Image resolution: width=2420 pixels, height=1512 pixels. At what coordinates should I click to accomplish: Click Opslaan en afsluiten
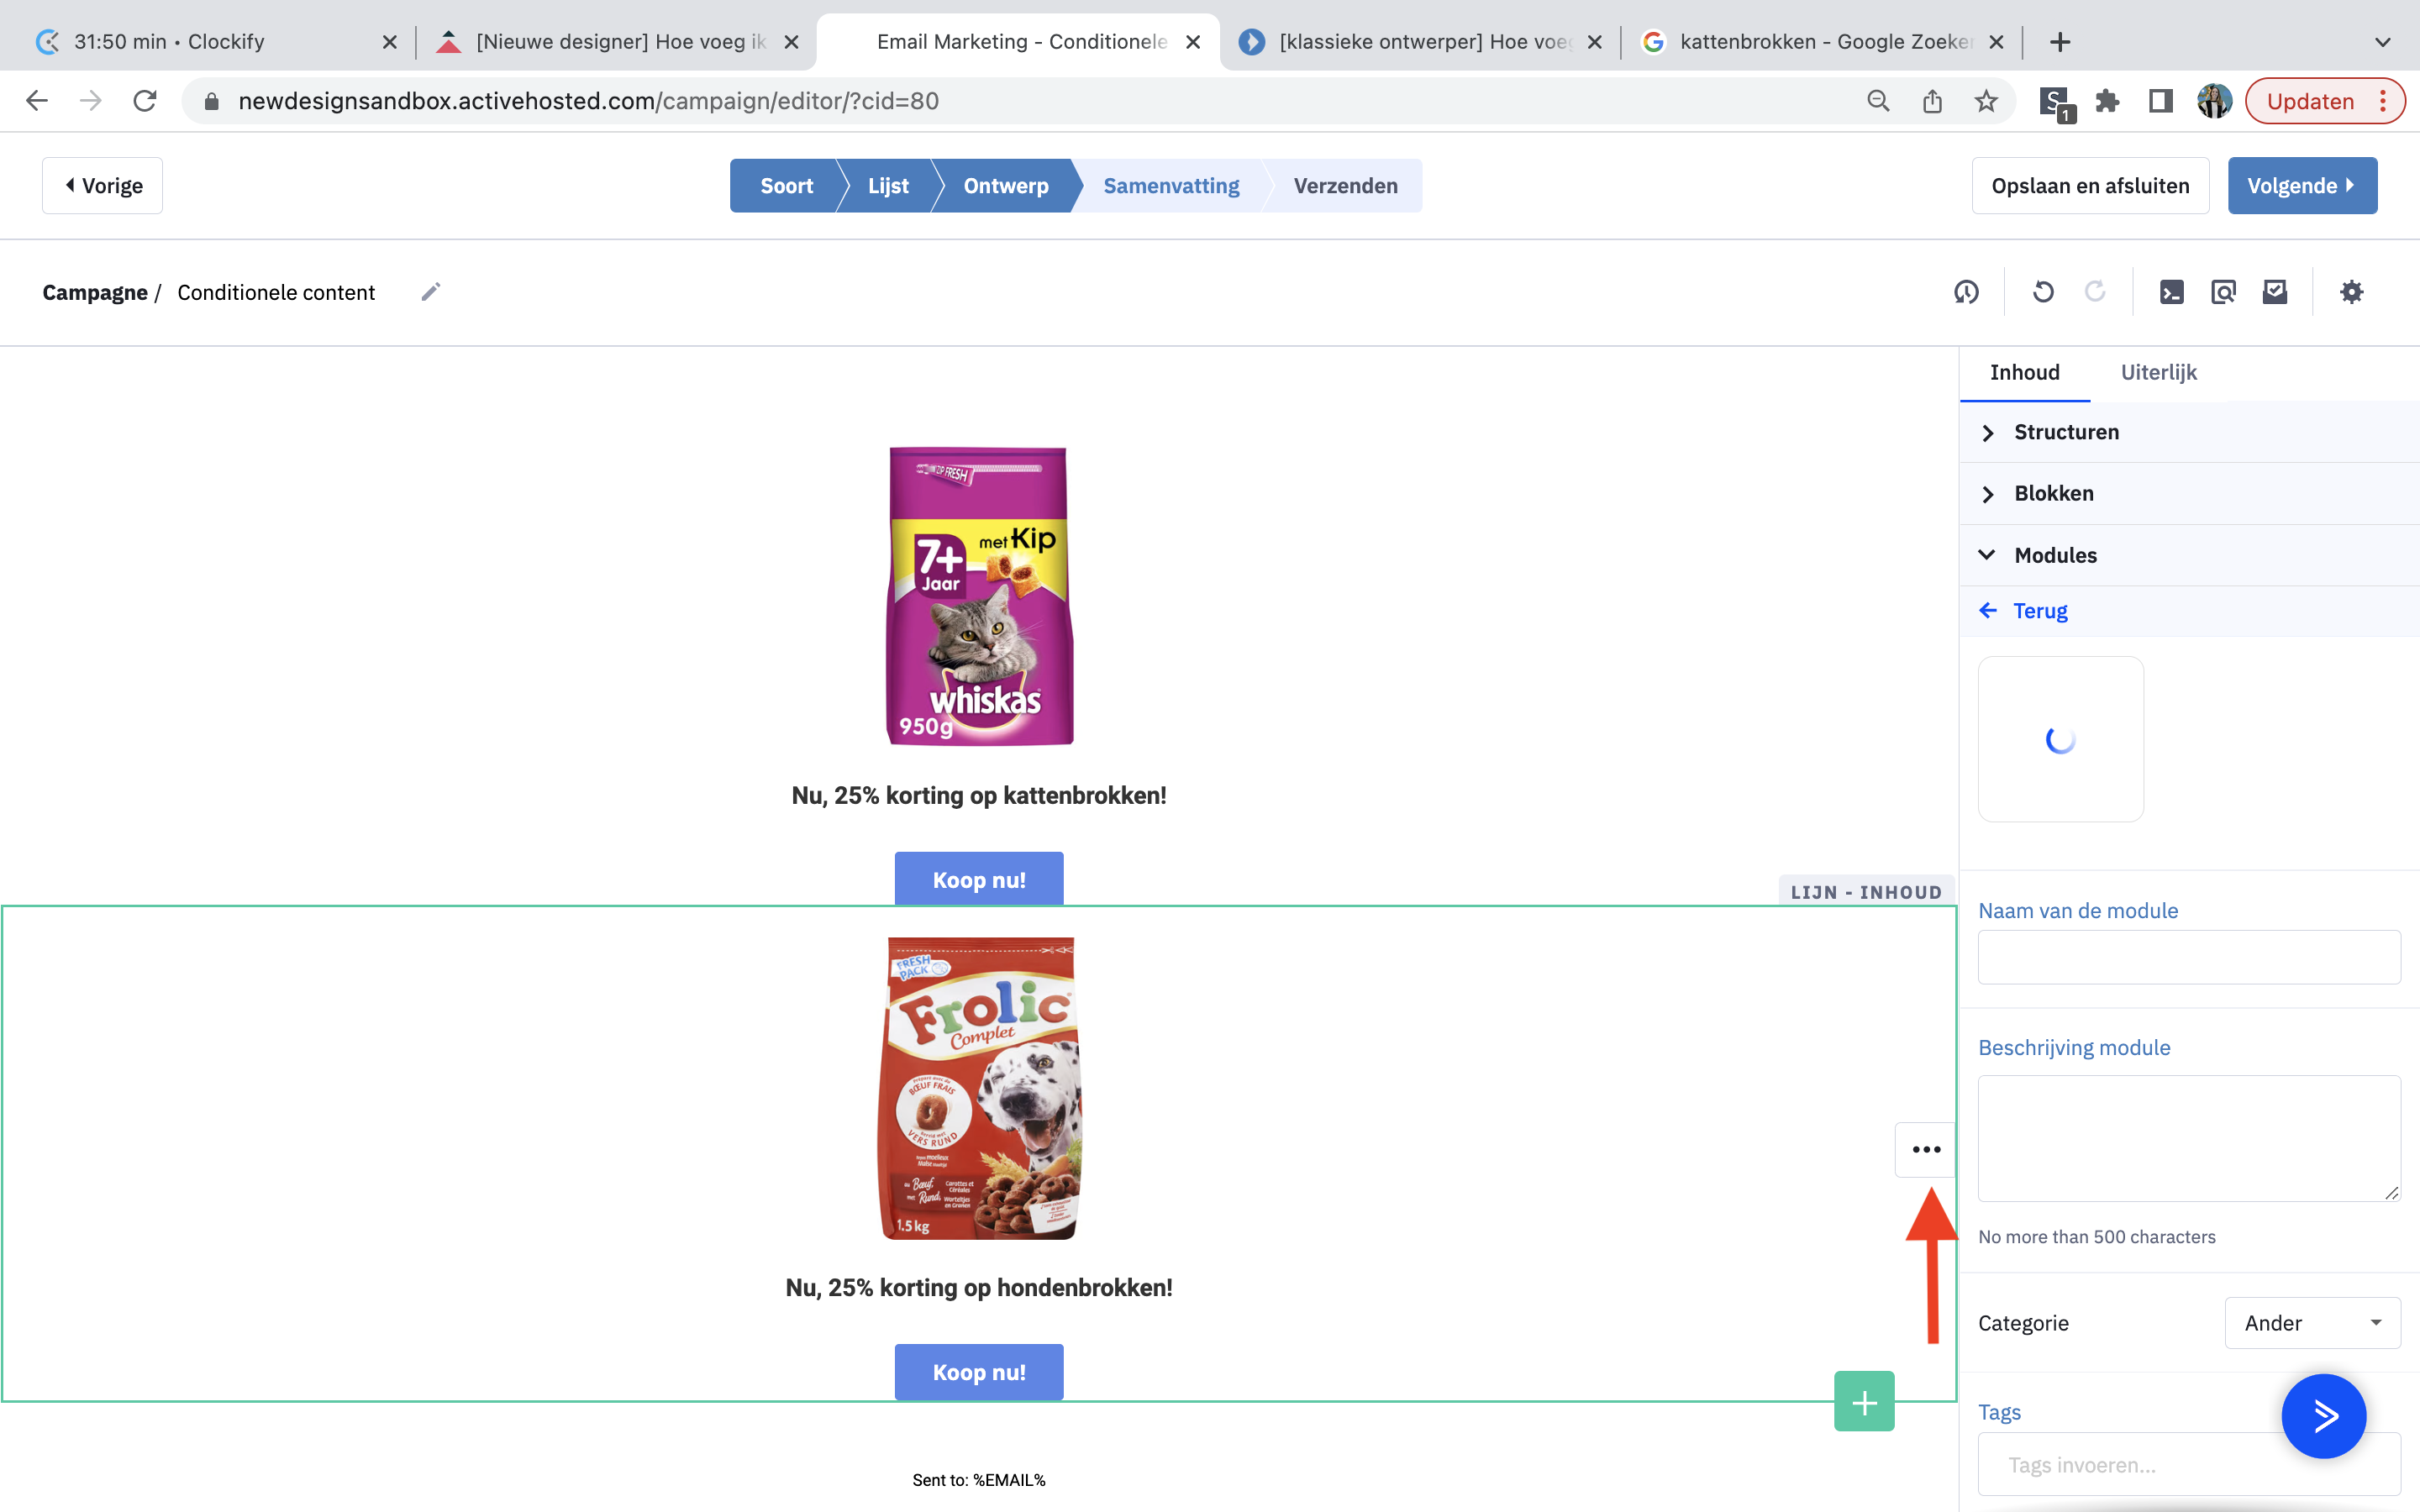(2090, 186)
